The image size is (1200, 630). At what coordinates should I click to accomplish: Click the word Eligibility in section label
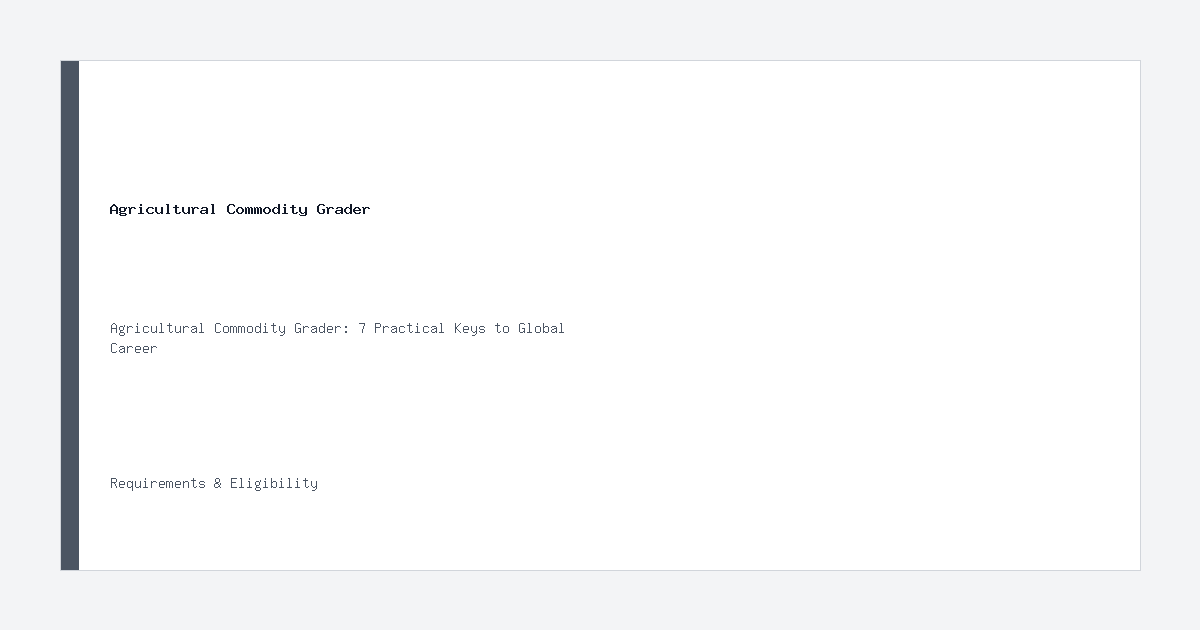pyautogui.click(x=274, y=483)
